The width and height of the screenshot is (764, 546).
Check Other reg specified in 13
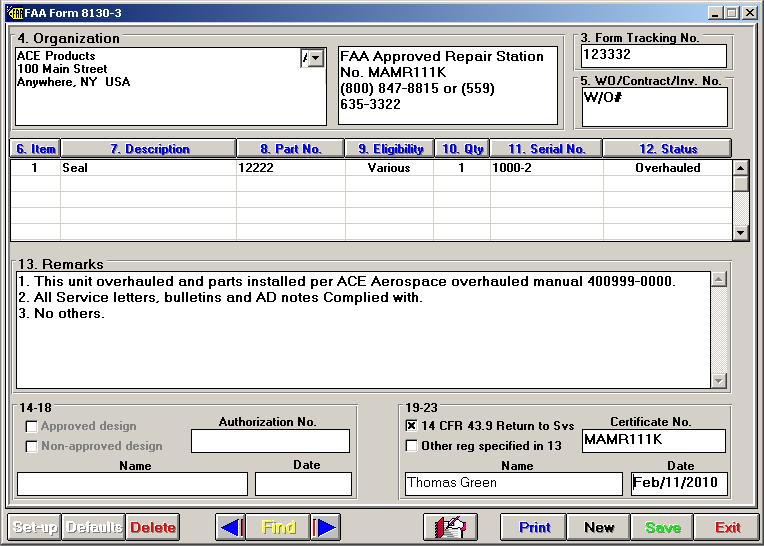coord(412,446)
